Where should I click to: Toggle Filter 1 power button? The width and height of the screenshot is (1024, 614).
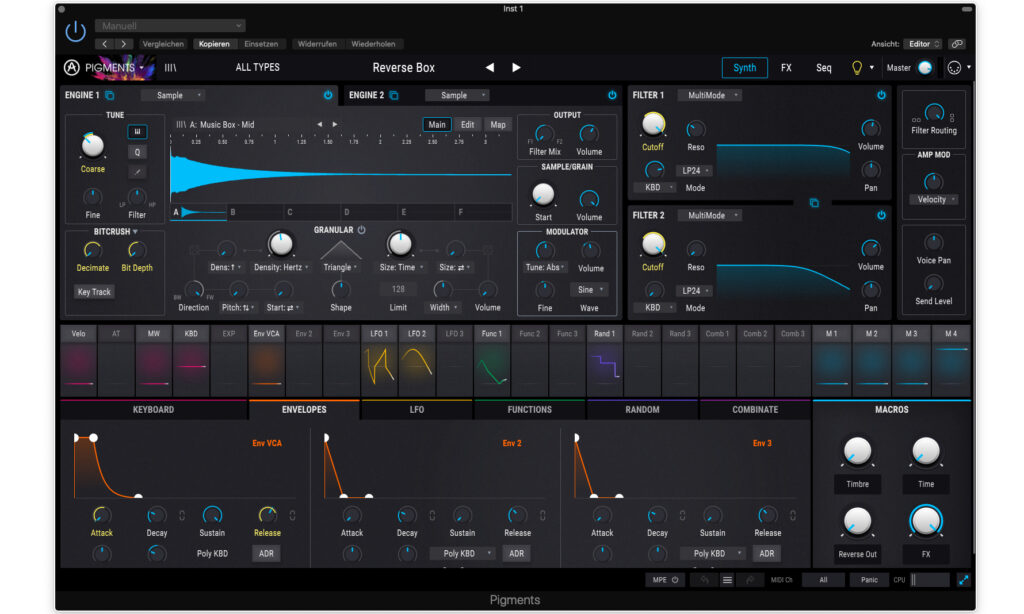881,95
